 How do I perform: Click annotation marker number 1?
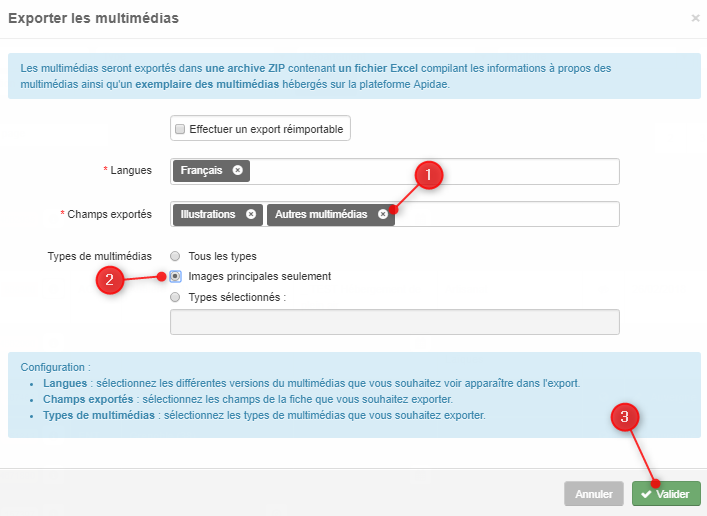428,175
